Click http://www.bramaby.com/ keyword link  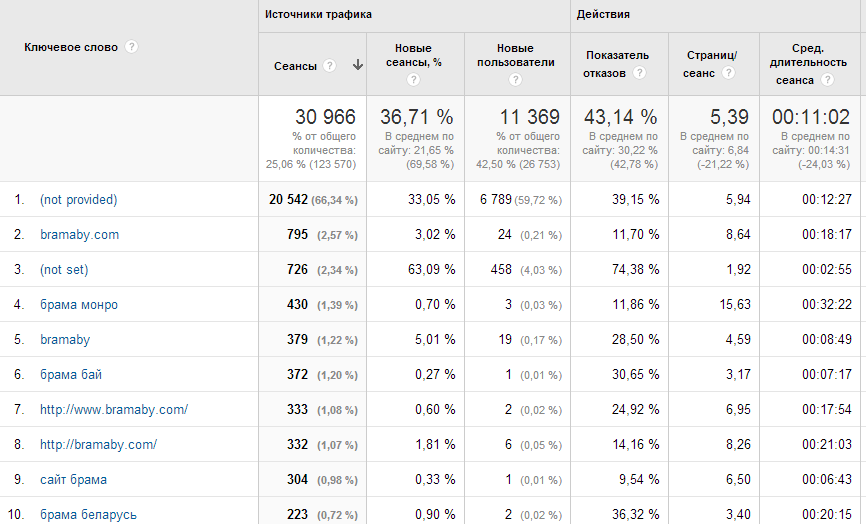coord(114,410)
